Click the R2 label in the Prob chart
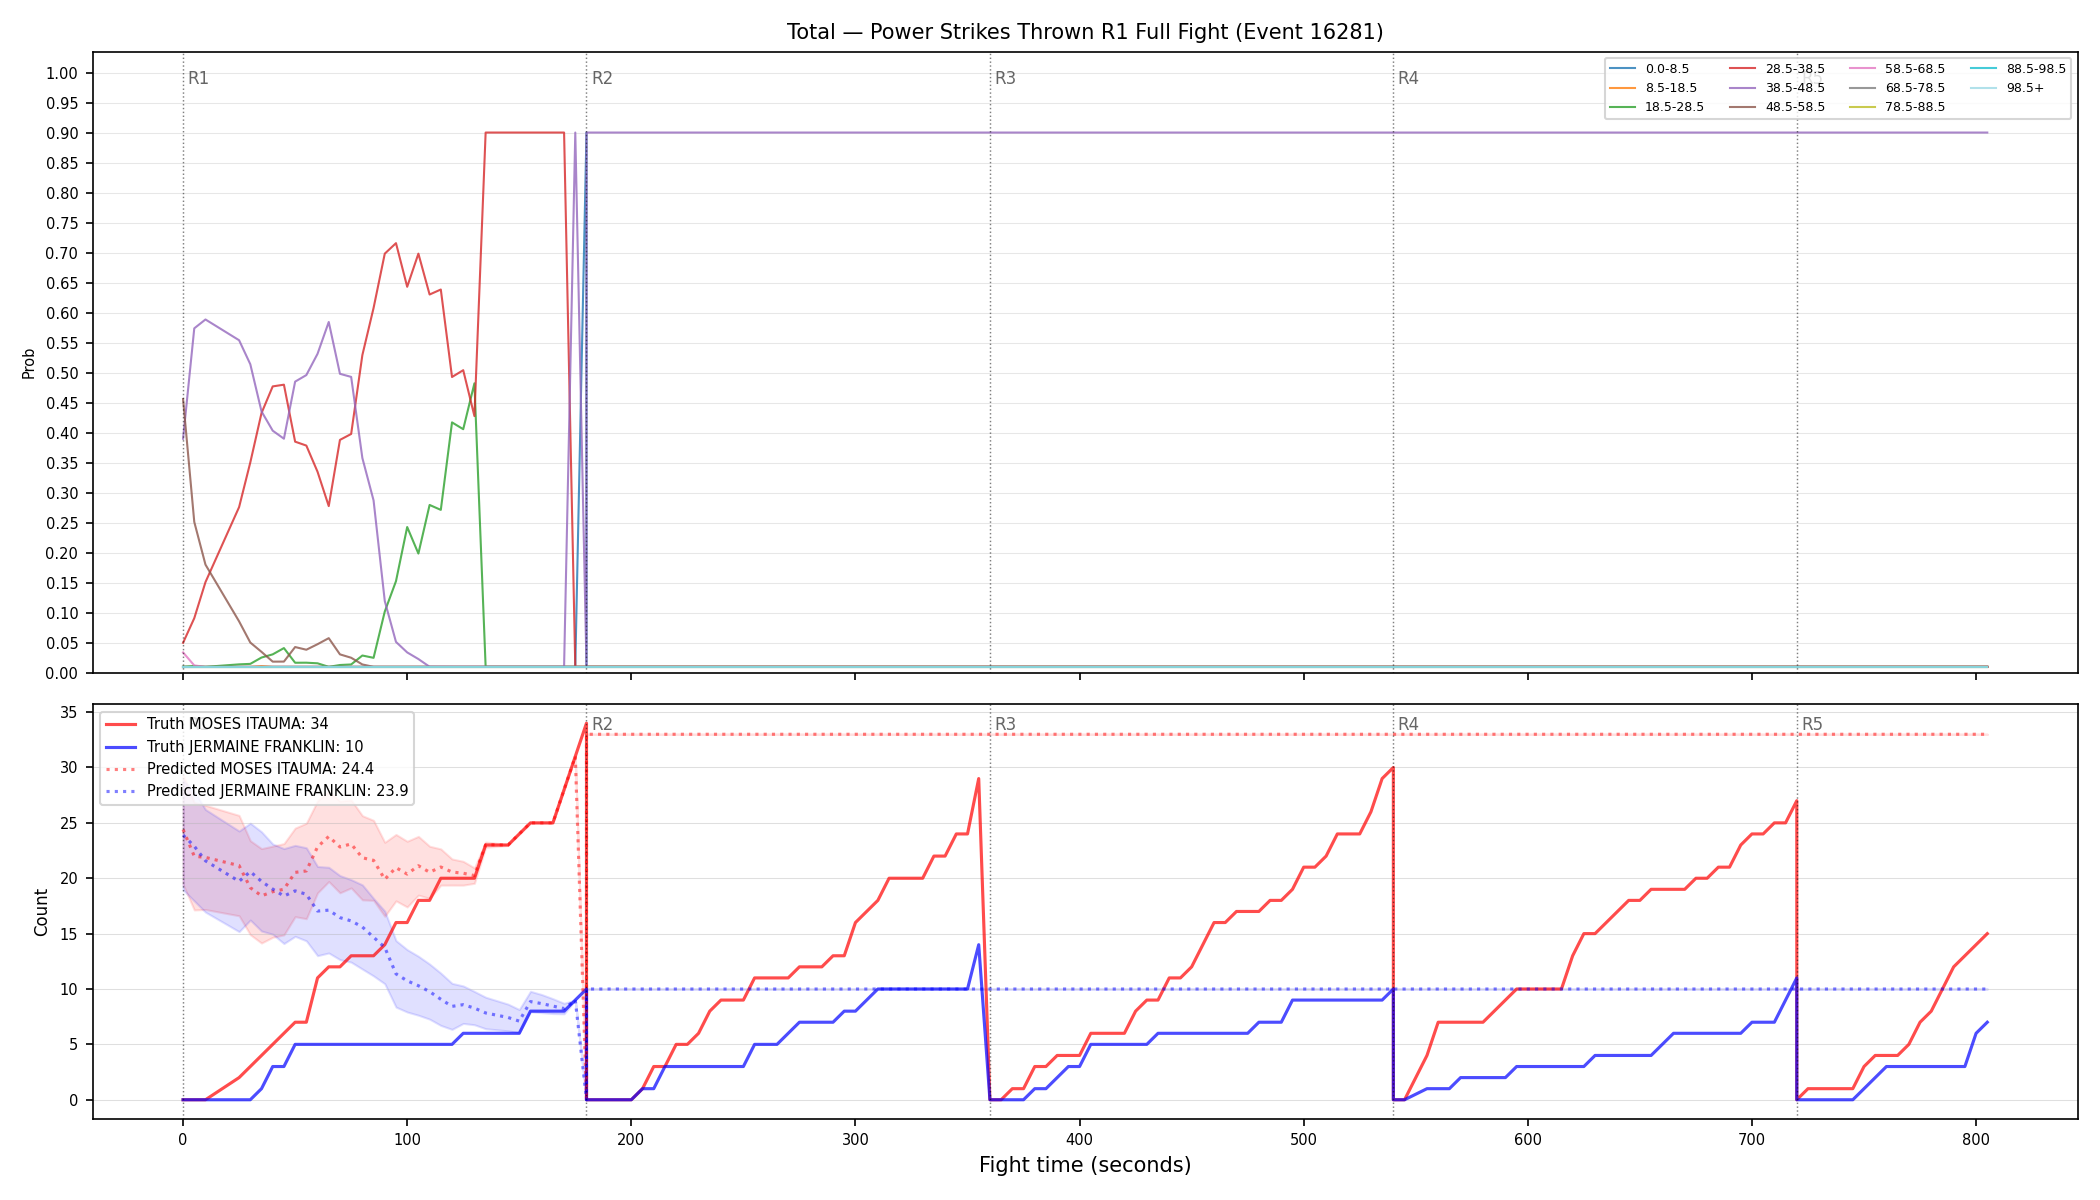 pyautogui.click(x=602, y=78)
